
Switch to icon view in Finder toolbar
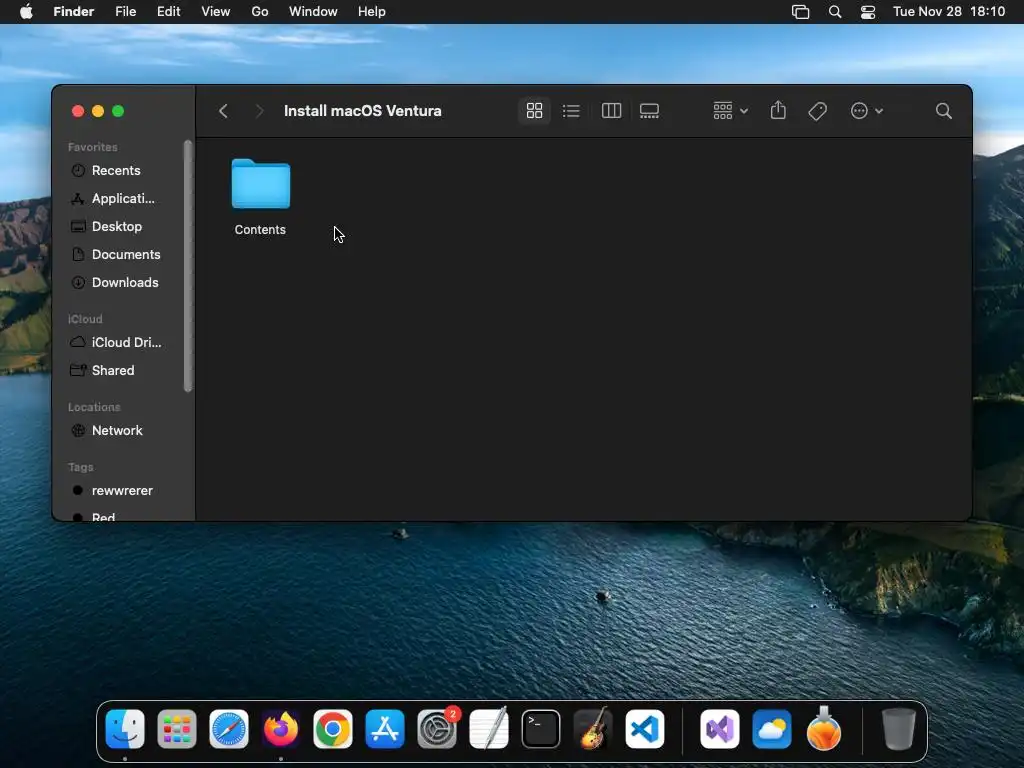[534, 111]
